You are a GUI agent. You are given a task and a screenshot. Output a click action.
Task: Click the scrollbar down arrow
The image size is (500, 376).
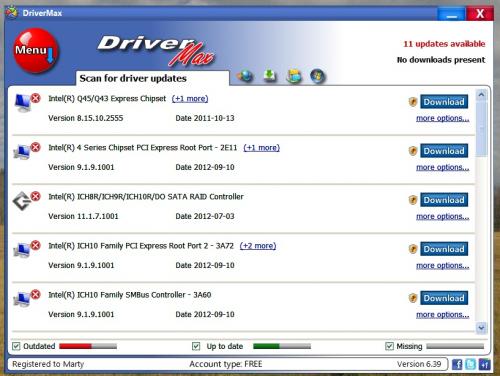(481, 327)
